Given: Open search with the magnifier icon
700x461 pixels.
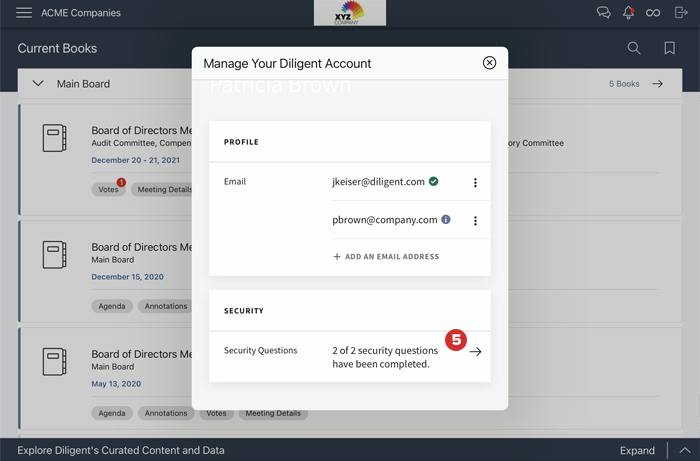Looking at the screenshot, I should coord(634,48).
